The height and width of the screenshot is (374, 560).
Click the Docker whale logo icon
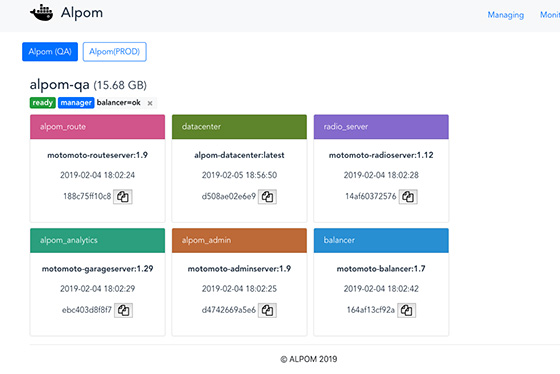[41, 13]
